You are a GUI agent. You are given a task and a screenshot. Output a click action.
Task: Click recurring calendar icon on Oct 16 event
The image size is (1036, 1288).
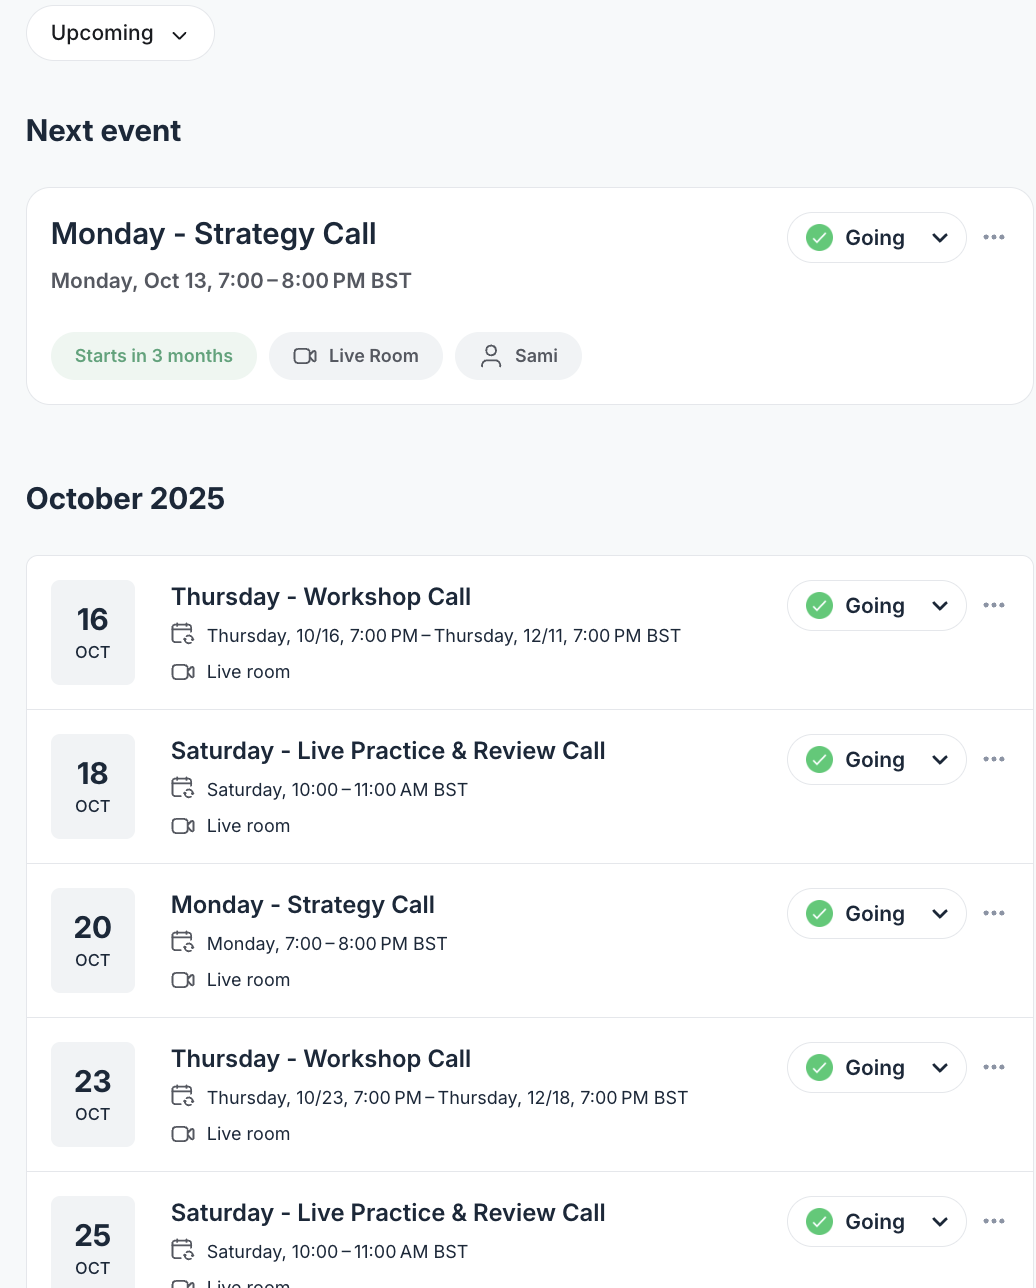[x=183, y=635]
